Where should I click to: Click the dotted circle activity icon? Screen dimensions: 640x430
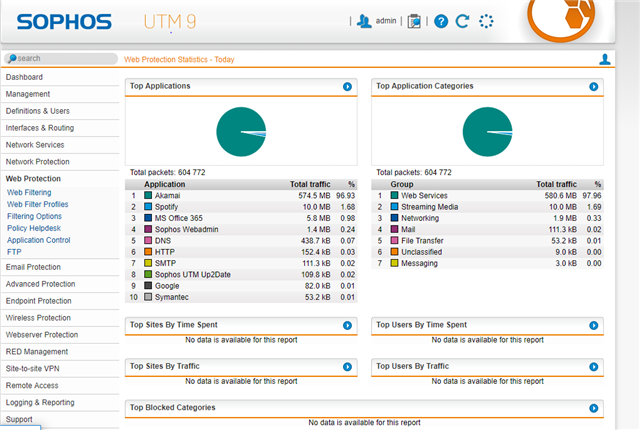point(486,21)
